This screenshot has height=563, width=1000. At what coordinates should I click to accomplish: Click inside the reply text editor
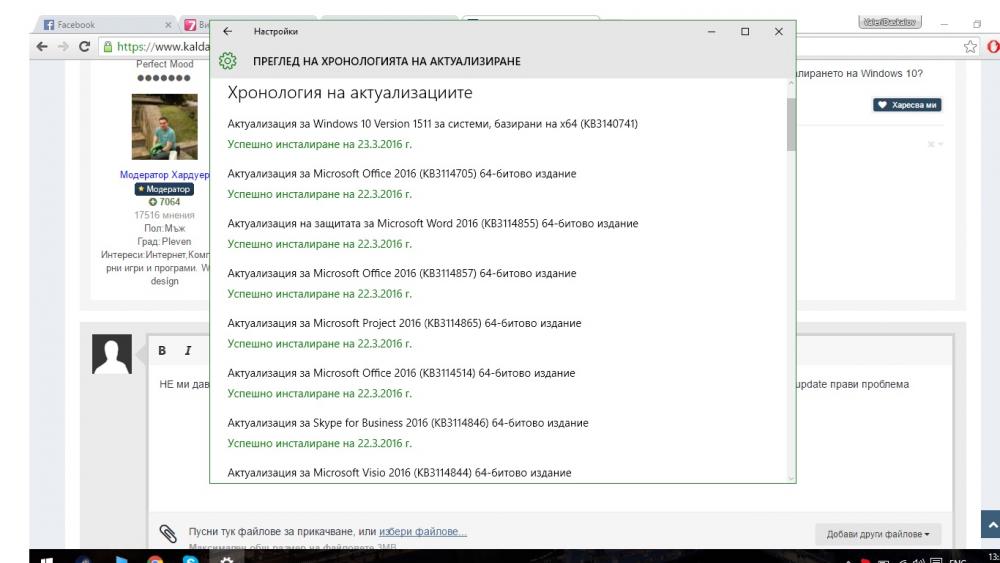(550, 440)
